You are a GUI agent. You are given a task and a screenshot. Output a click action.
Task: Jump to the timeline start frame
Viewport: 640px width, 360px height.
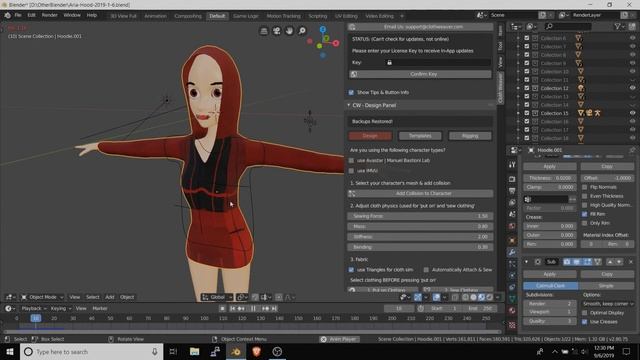pos(233,309)
